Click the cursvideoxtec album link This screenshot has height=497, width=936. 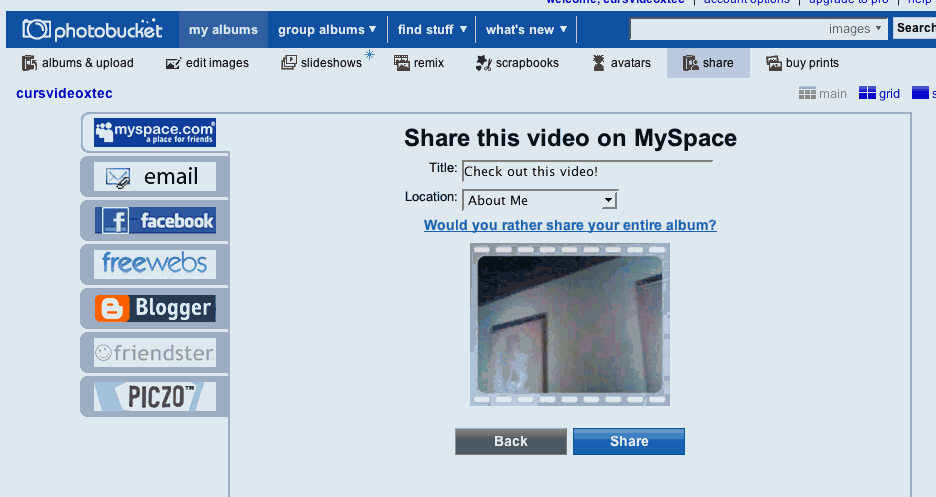pos(64,94)
